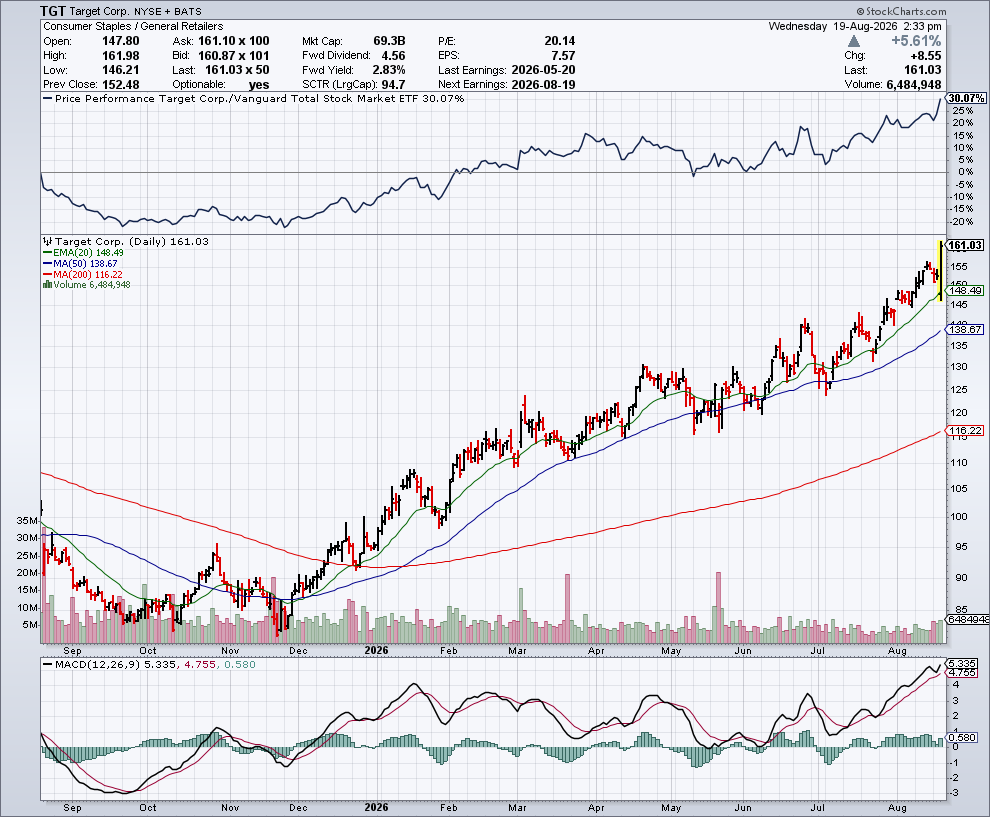Viewport: 990px width, 817px height.
Task: Click the Mkt Cap value 69.3B
Action: pyautogui.click(x=389, y=41)
